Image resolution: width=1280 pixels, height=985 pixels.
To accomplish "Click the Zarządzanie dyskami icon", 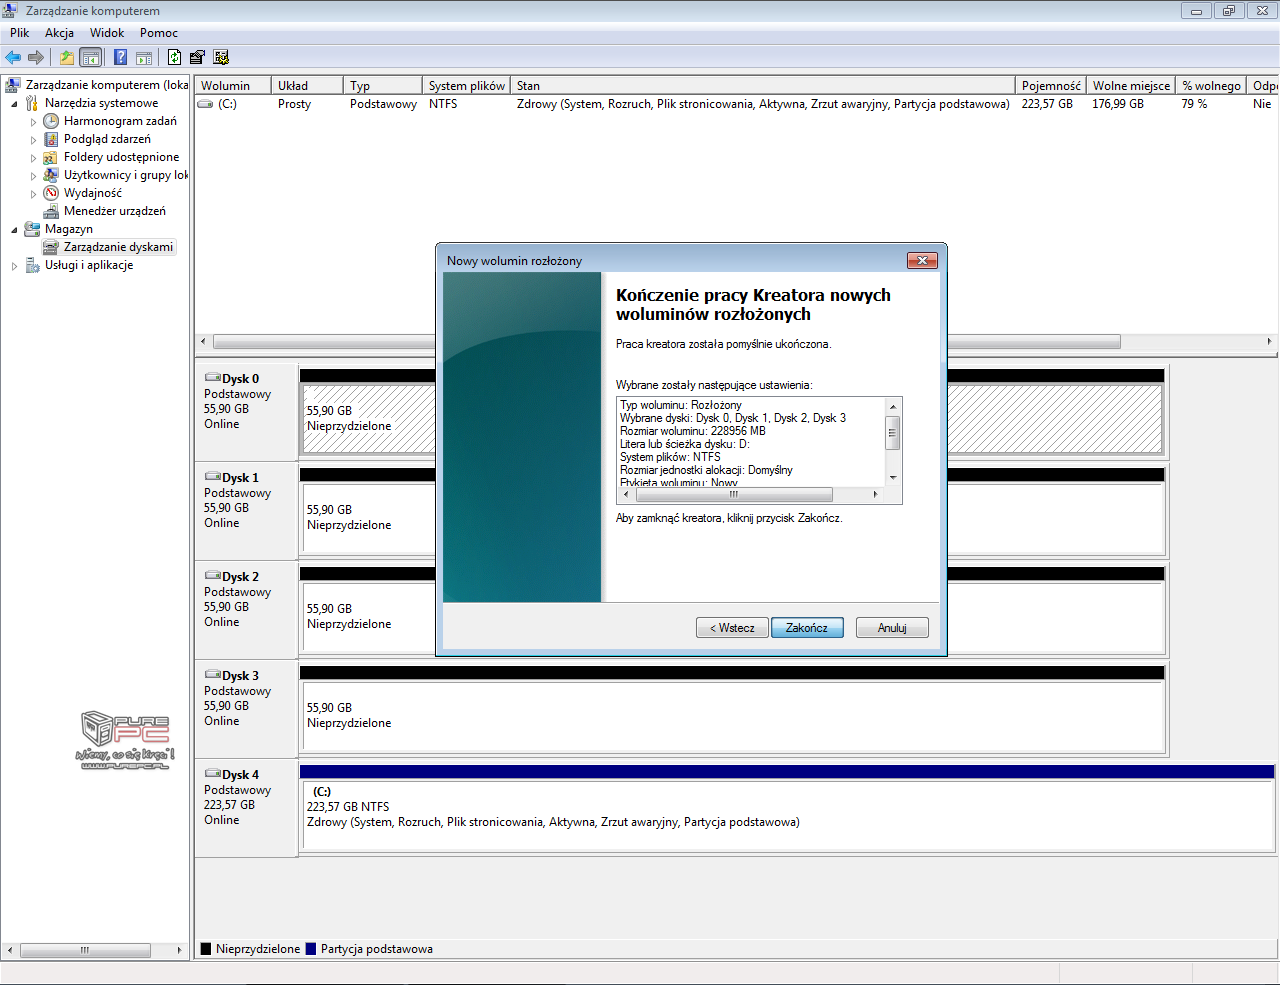I will [51, 247].
